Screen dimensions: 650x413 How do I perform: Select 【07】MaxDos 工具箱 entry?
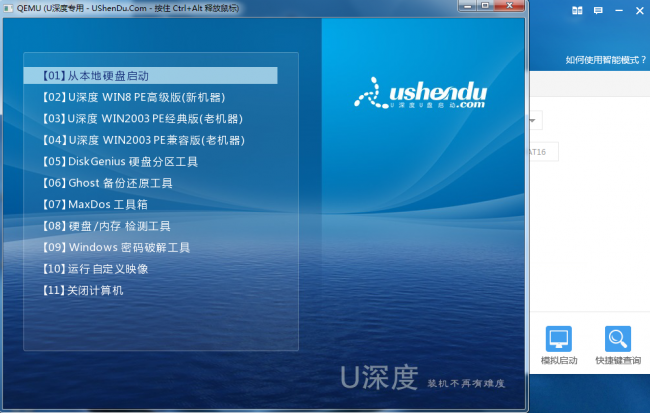(95, 204)
